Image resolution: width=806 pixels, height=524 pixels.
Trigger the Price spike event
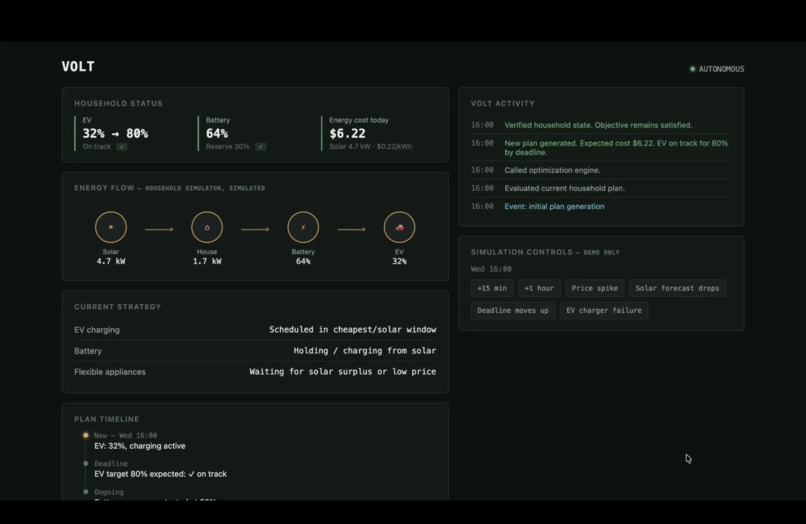595,288
